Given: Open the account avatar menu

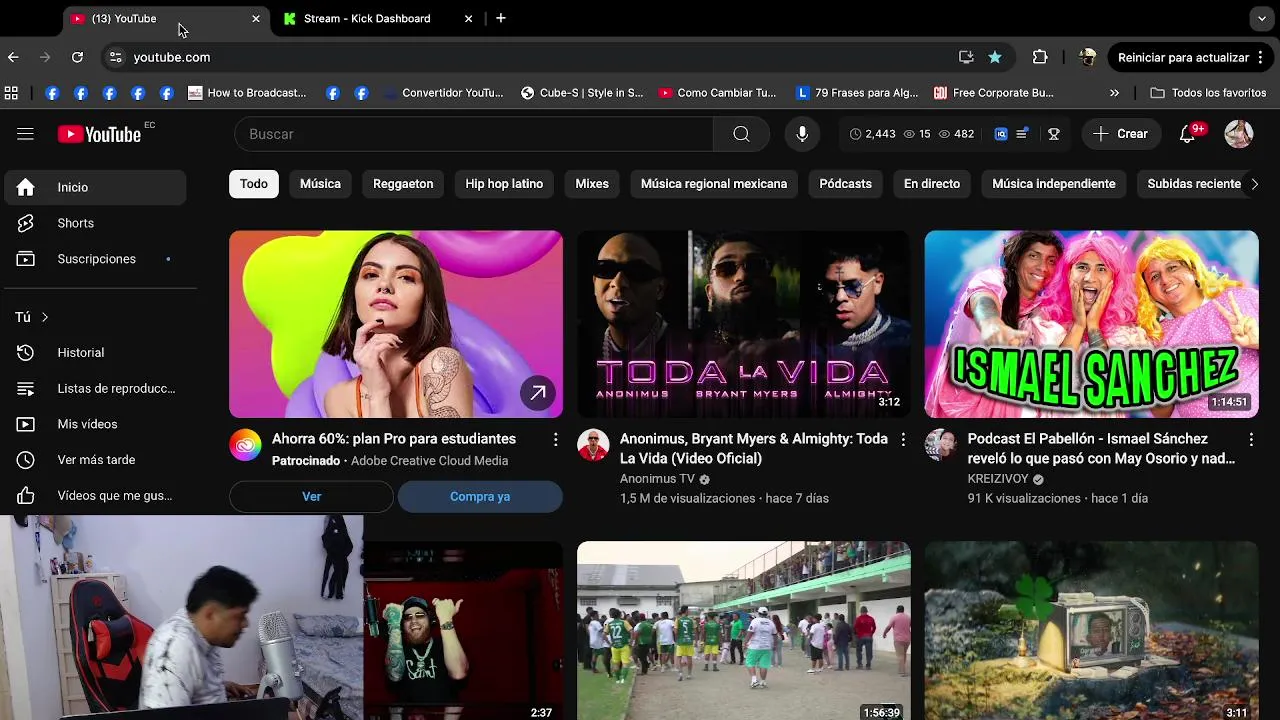Looking at the screenshot, I should 1238,134.
